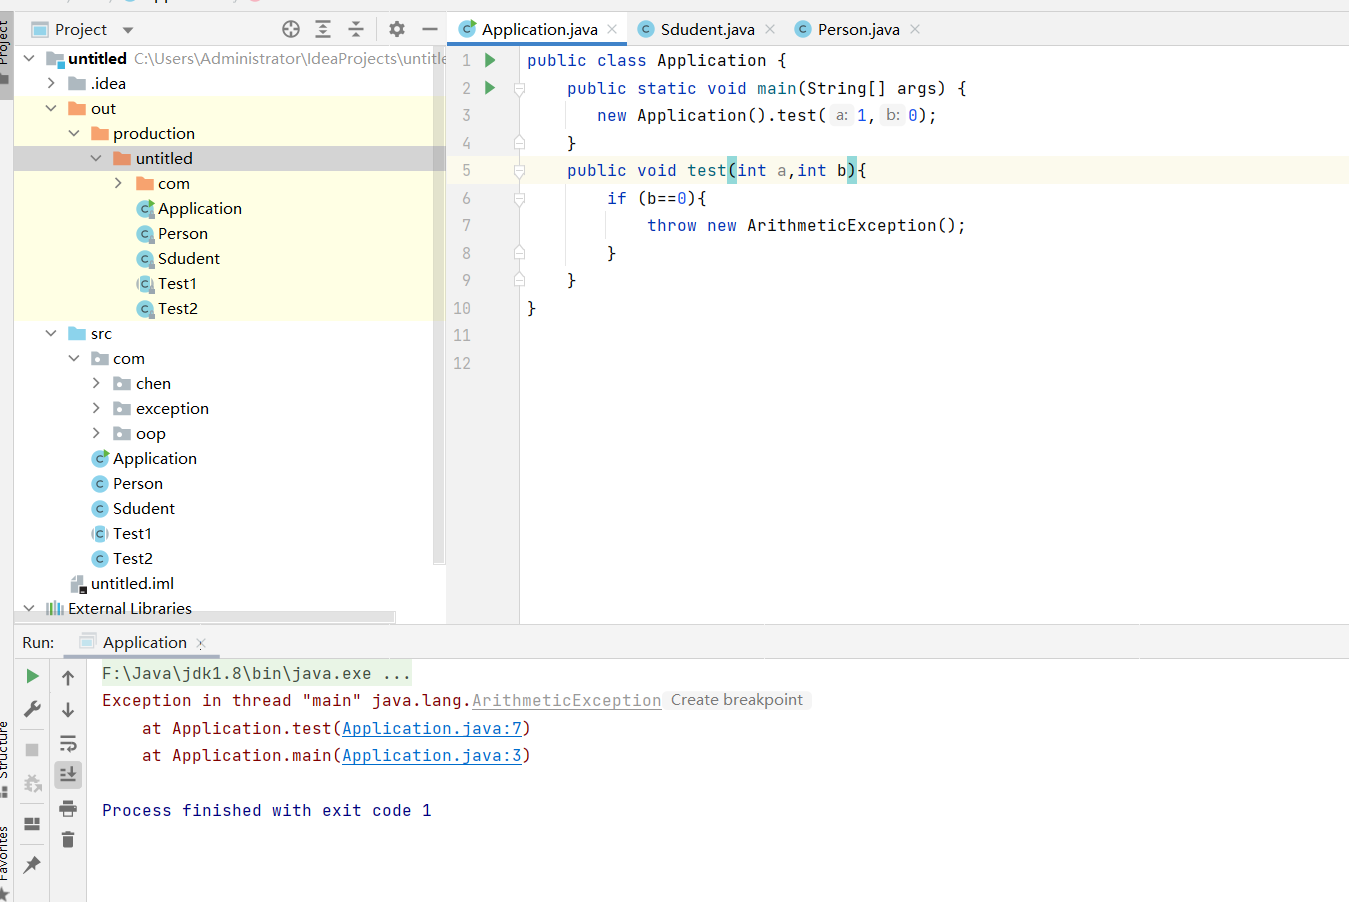The height and width of the screenshot is (902, 1349).
Task: Clear console output with trash icon
Action: point(68,840)
